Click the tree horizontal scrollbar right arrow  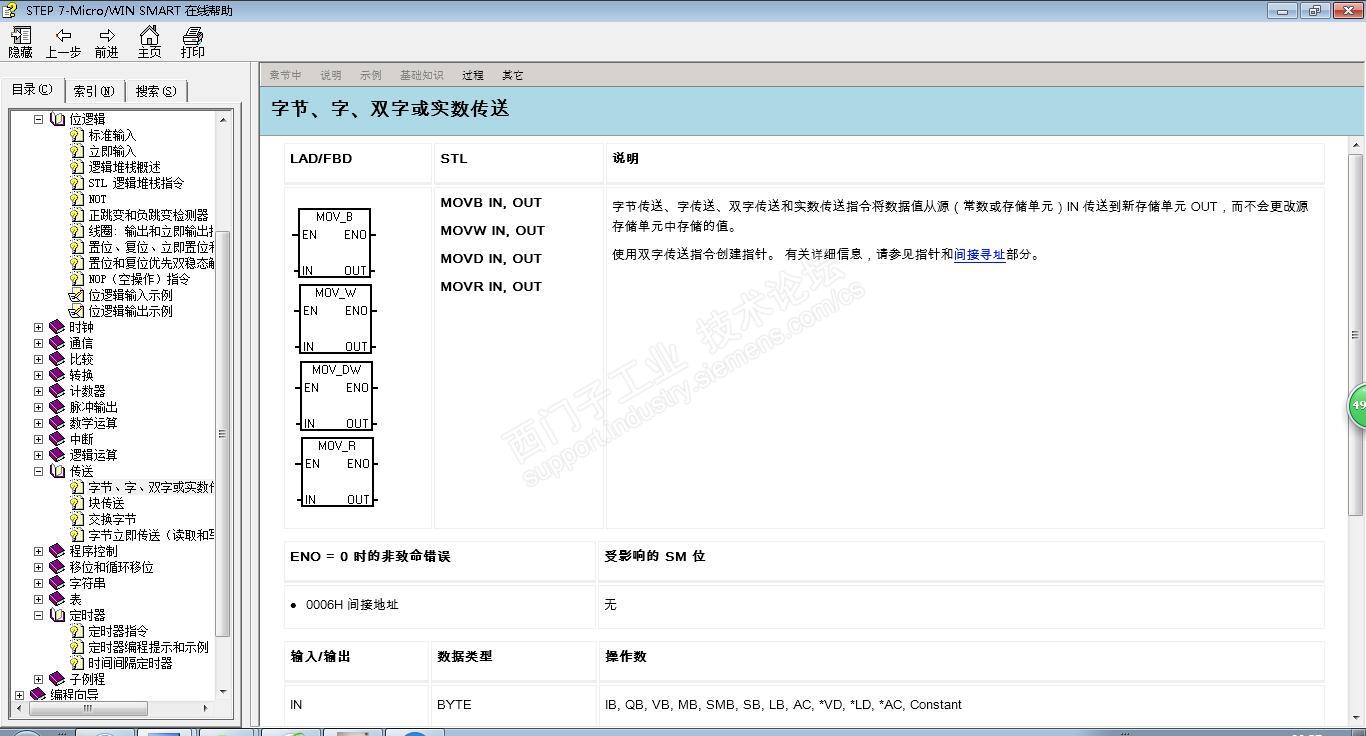coord(206,708)
